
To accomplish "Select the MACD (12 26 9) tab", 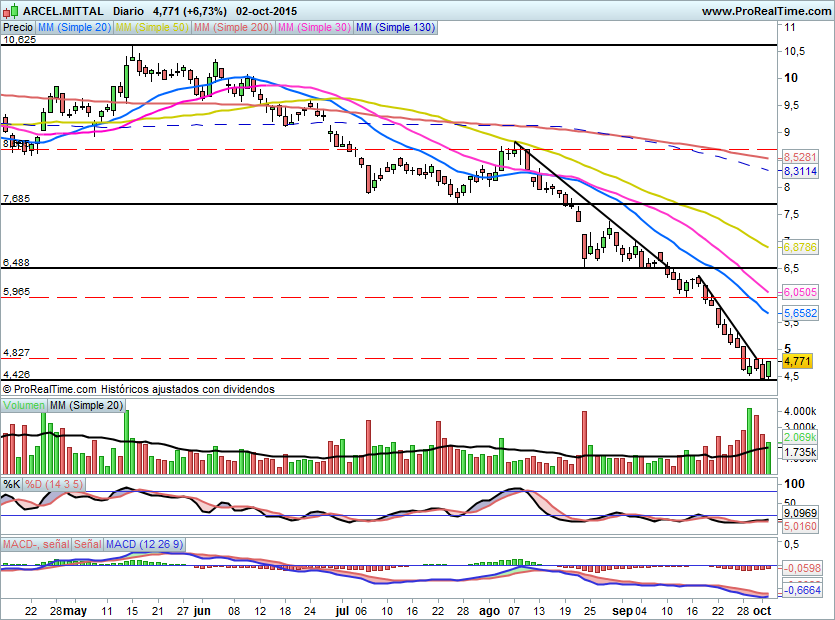I will 144,544.
